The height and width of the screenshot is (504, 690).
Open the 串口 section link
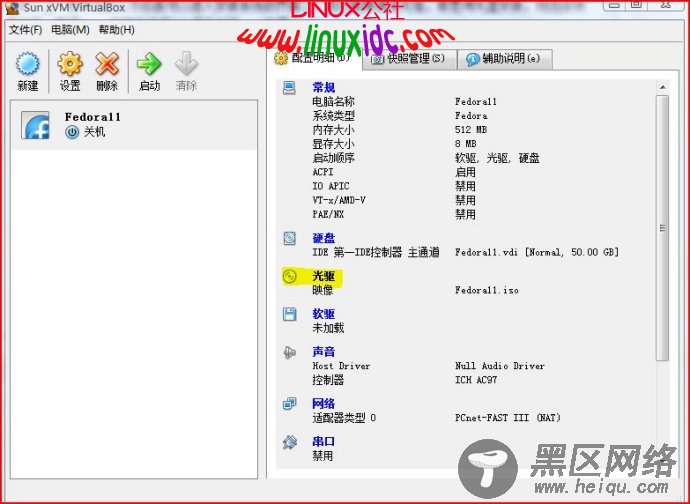pyautogui.click(x=323, y=441)
